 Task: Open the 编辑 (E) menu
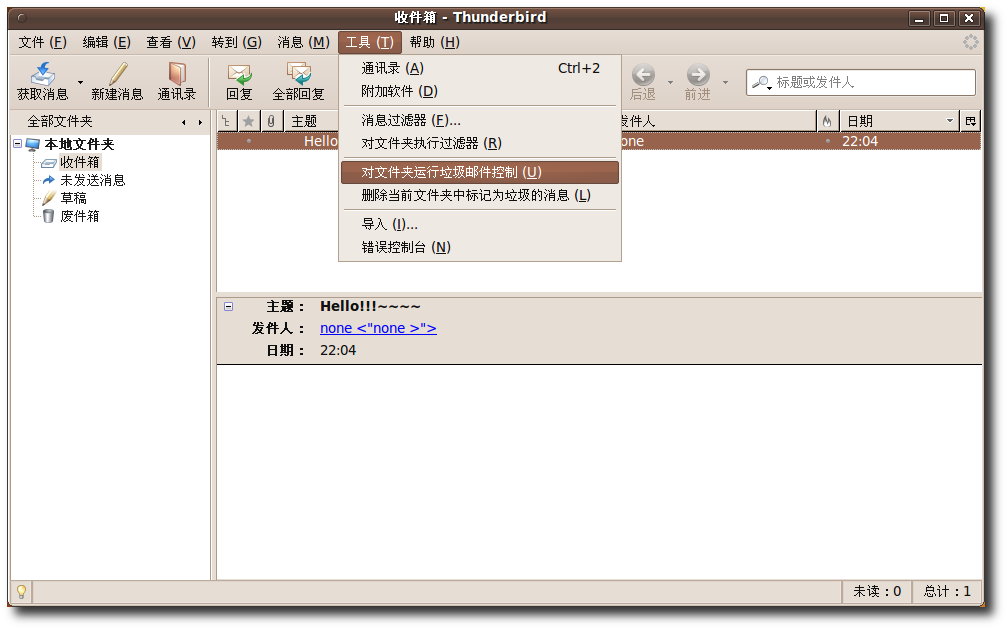tap(107, 42)
